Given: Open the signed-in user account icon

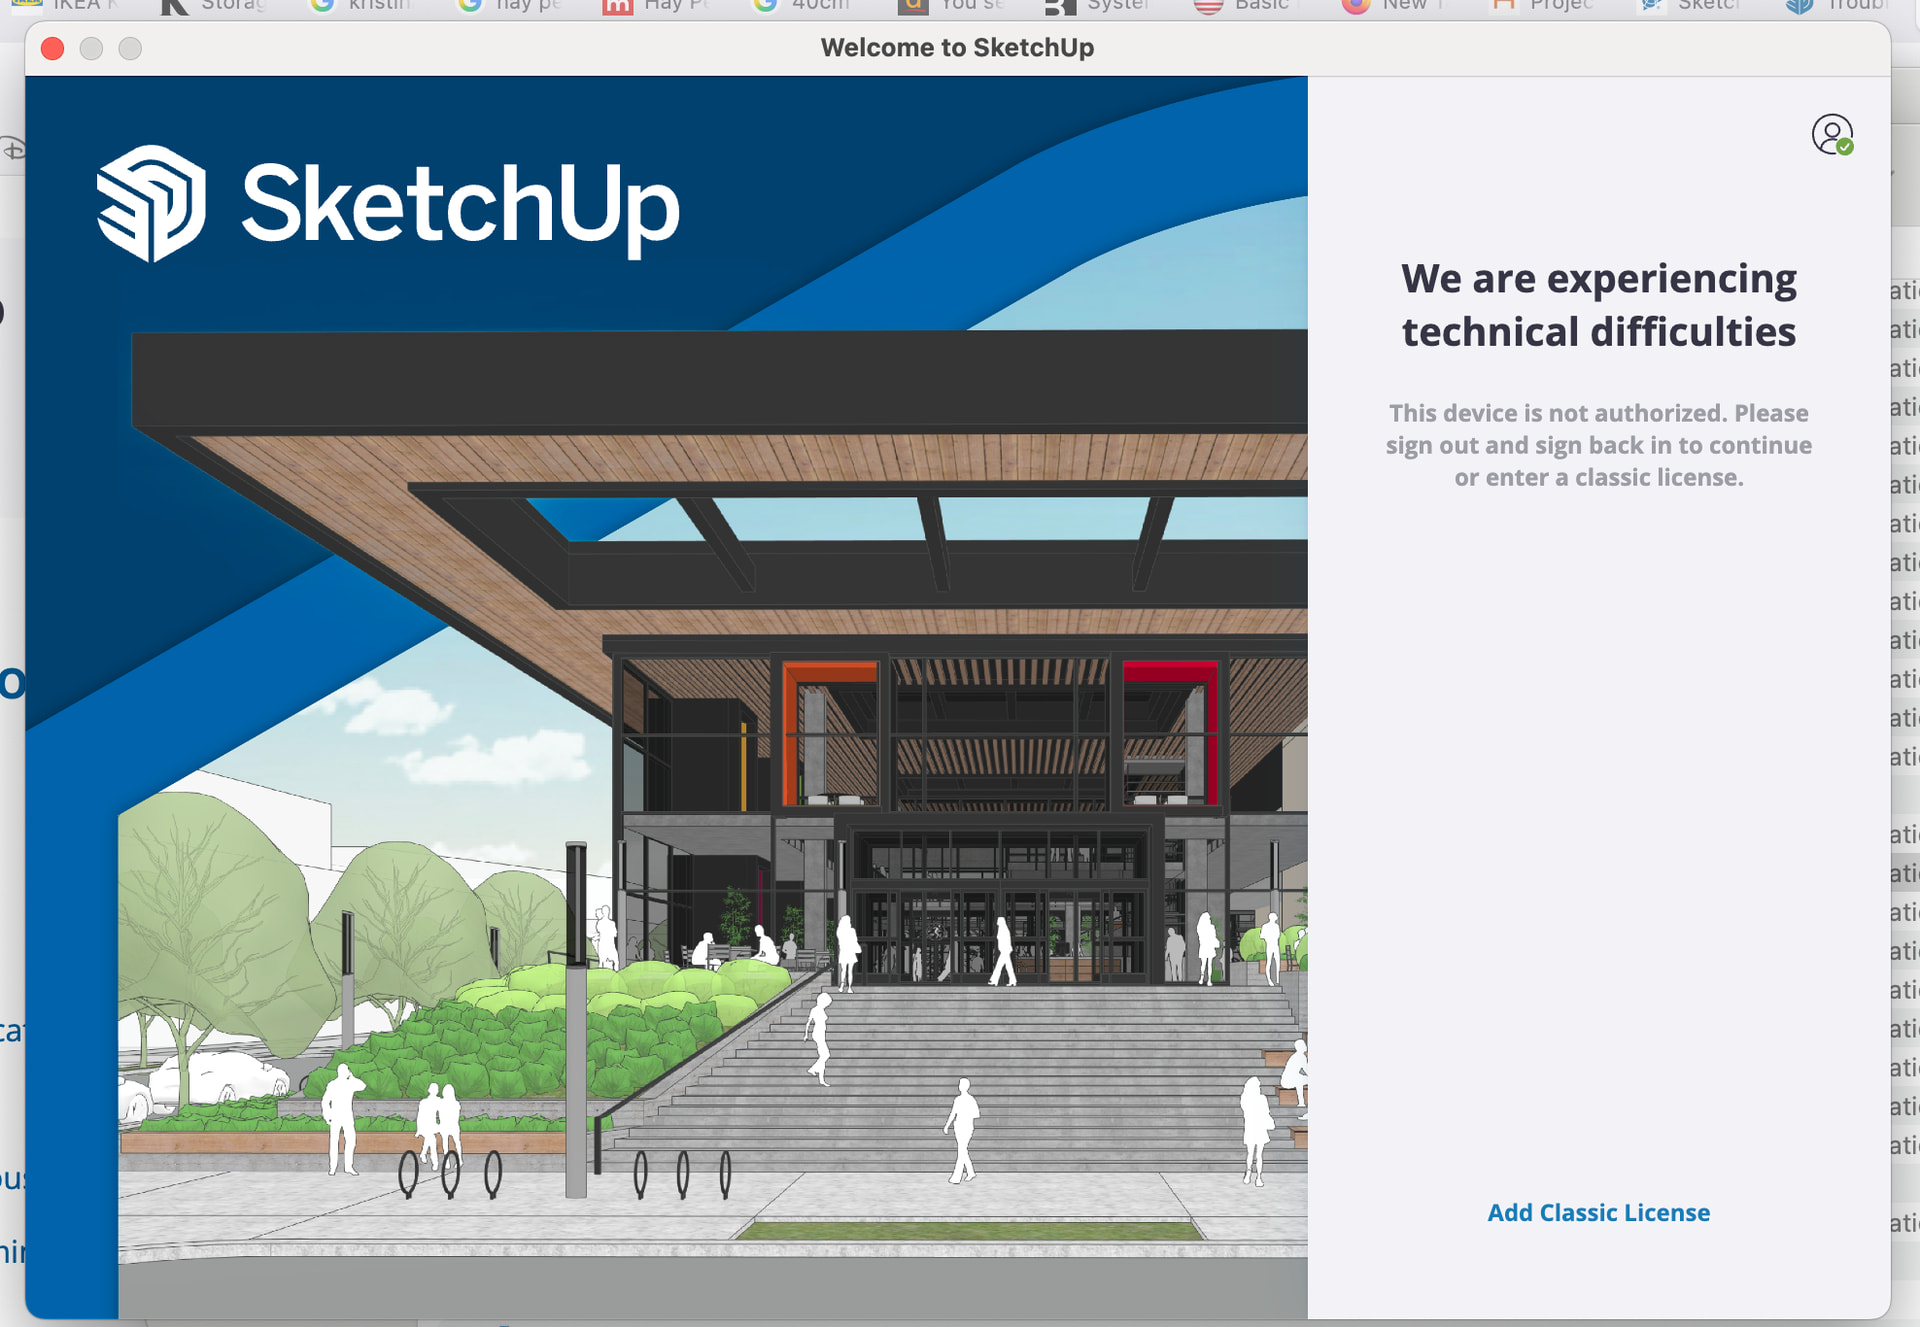Looking at the screenshot, I should point(1832,134).
